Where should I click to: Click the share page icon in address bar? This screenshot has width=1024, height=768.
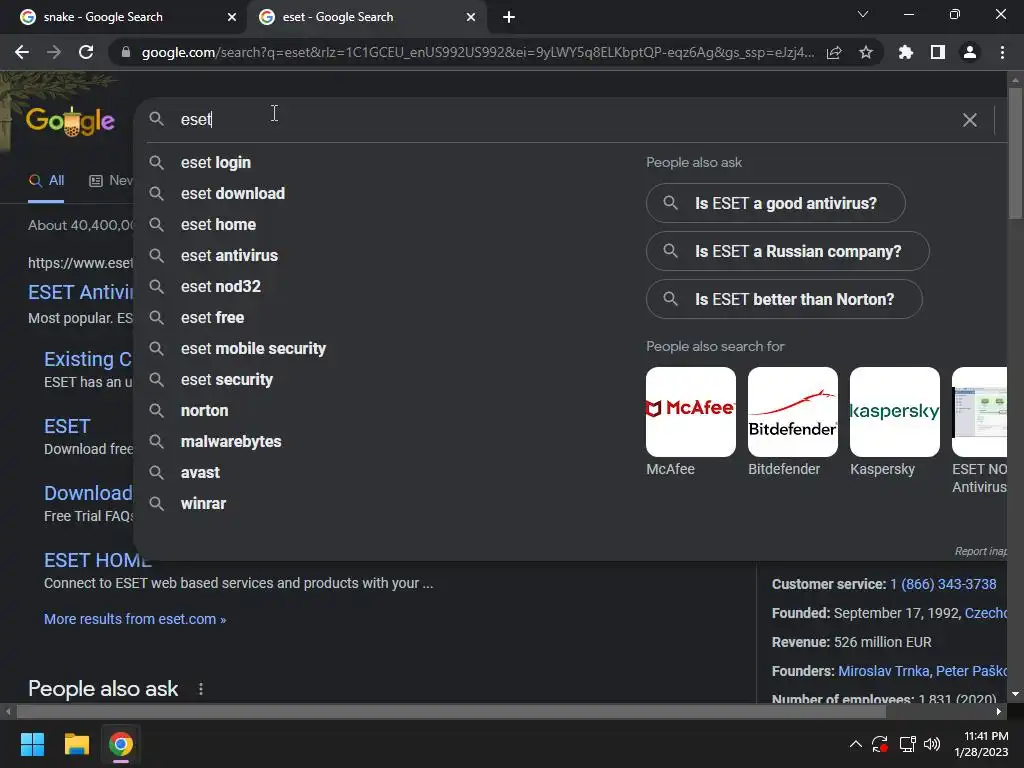834,52
